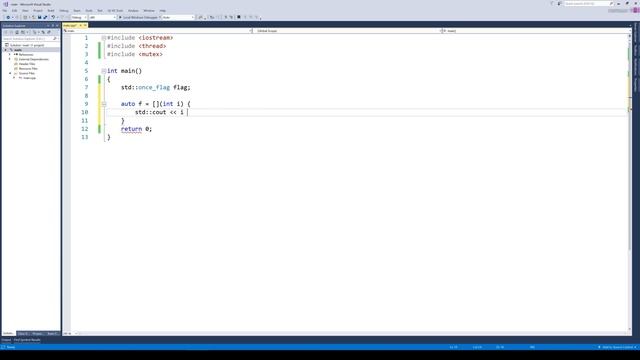Collapse the Source Files folder
The image size is (640, 360).
[x=10, y=73]
